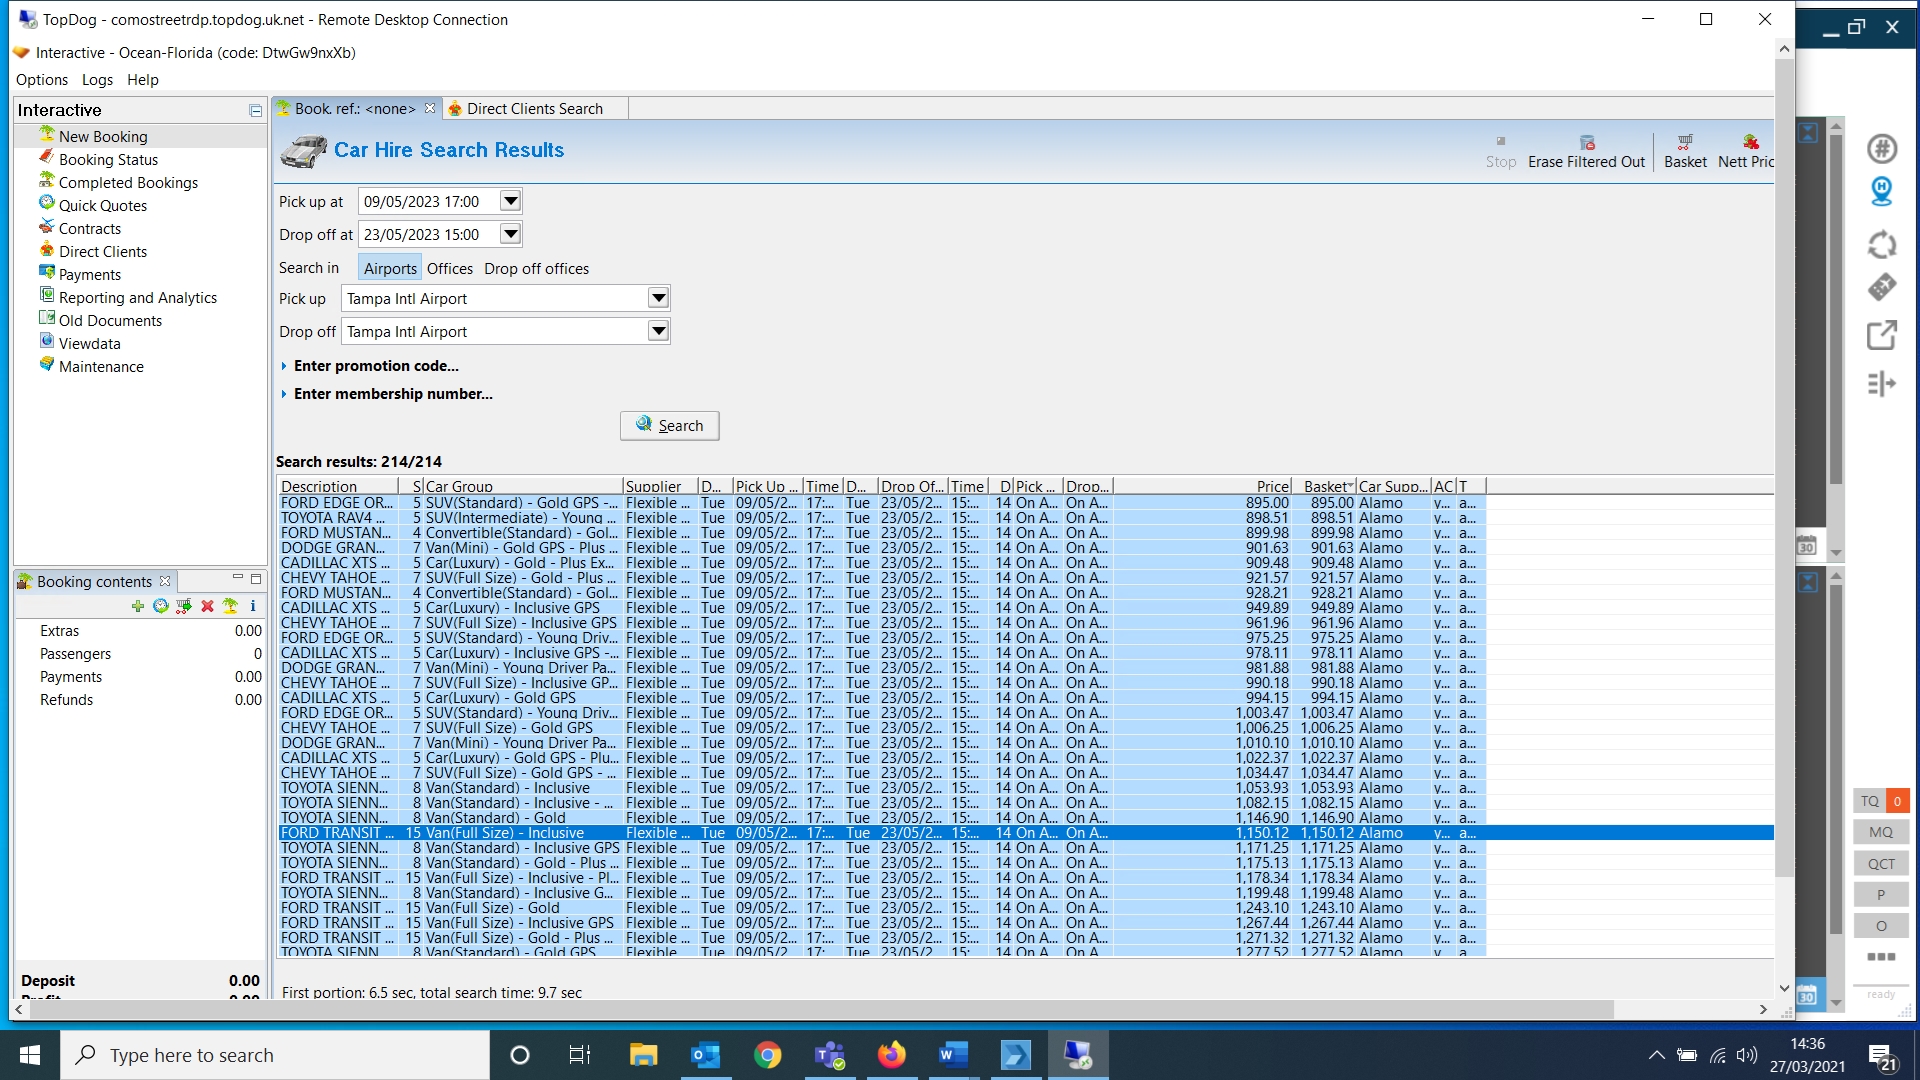Screen dimensions: 1920x1080
Task: Click the red X delete icon in Booking contents
Action: 207,606
